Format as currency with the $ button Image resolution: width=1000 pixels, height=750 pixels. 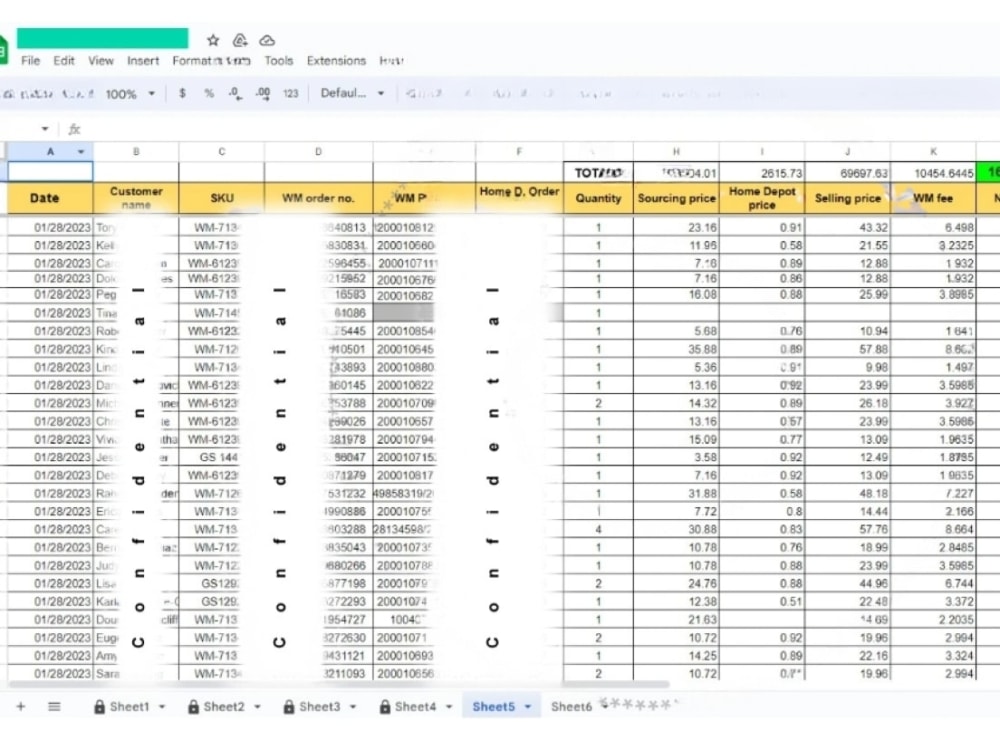click(182, 93)
